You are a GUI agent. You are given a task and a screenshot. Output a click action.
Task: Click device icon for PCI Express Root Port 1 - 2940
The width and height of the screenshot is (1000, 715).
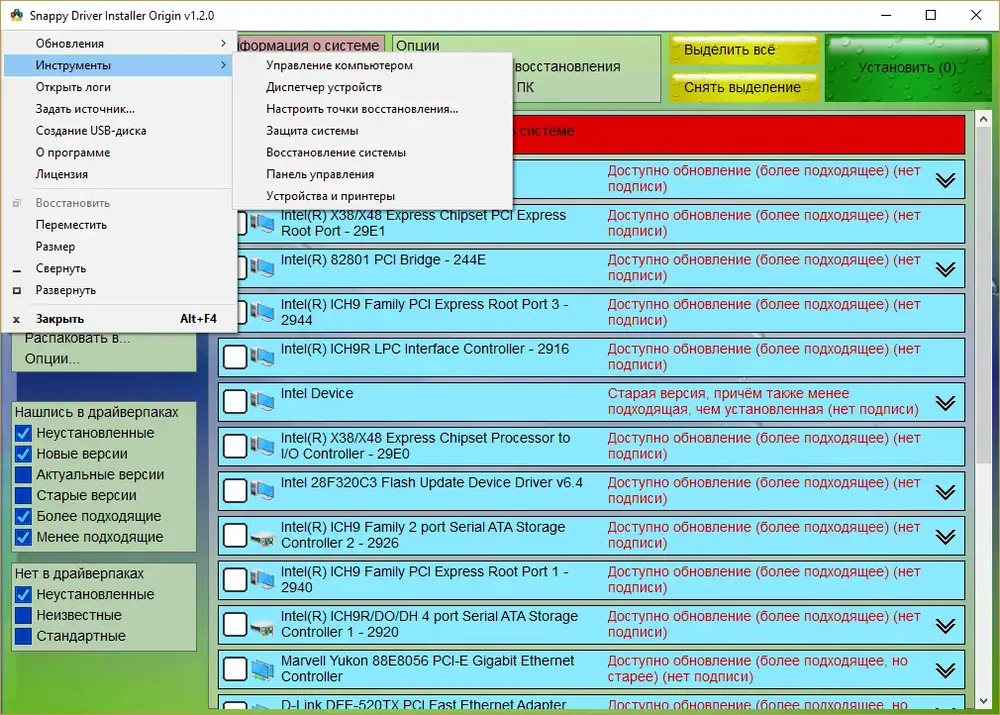(x=262, y=580)
